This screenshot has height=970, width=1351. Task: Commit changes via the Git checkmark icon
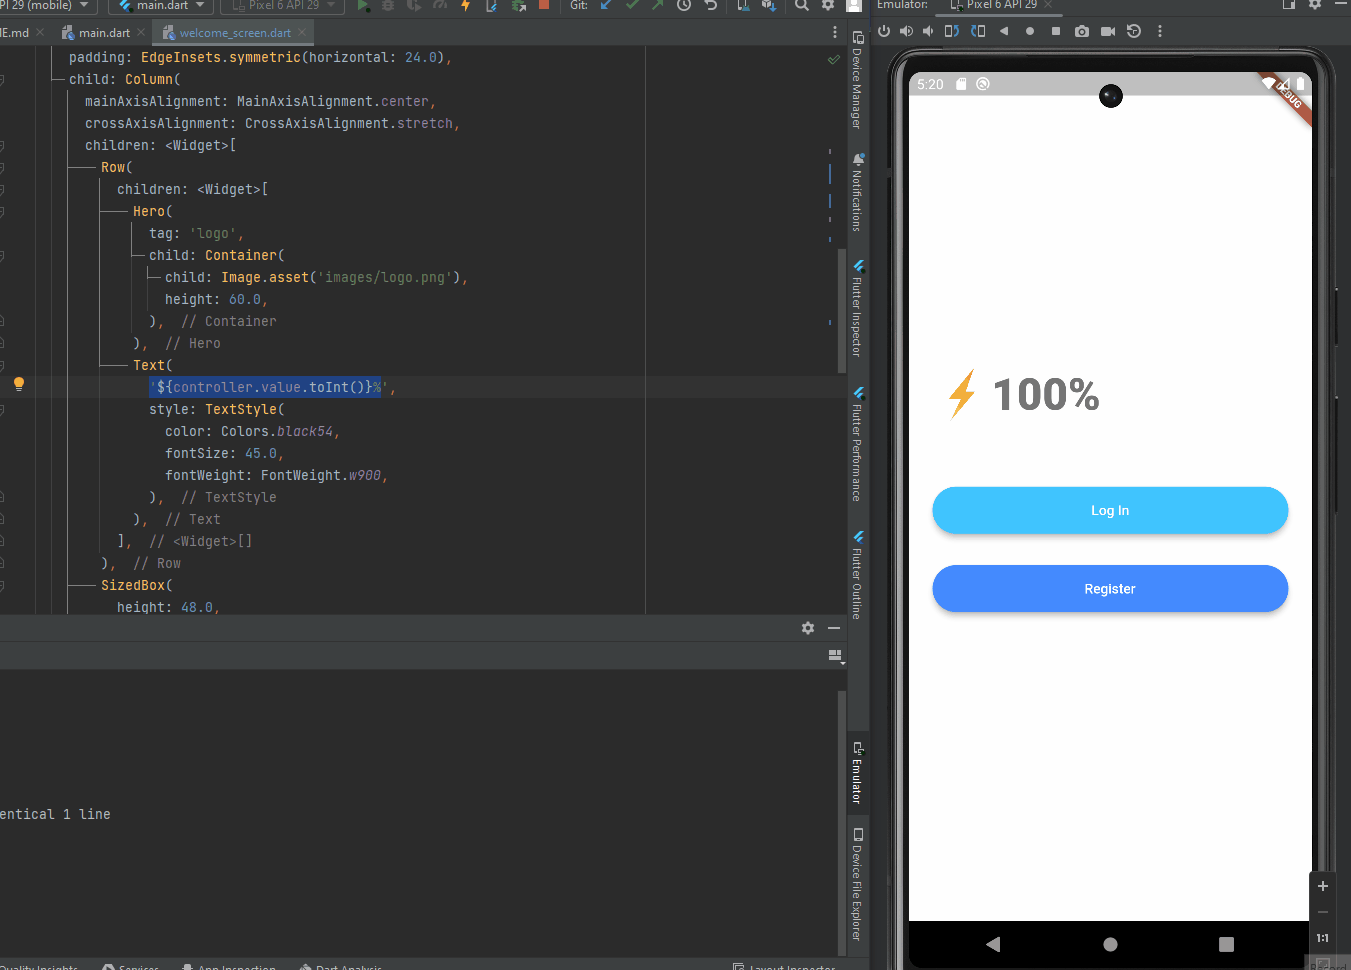click(632, 7)
